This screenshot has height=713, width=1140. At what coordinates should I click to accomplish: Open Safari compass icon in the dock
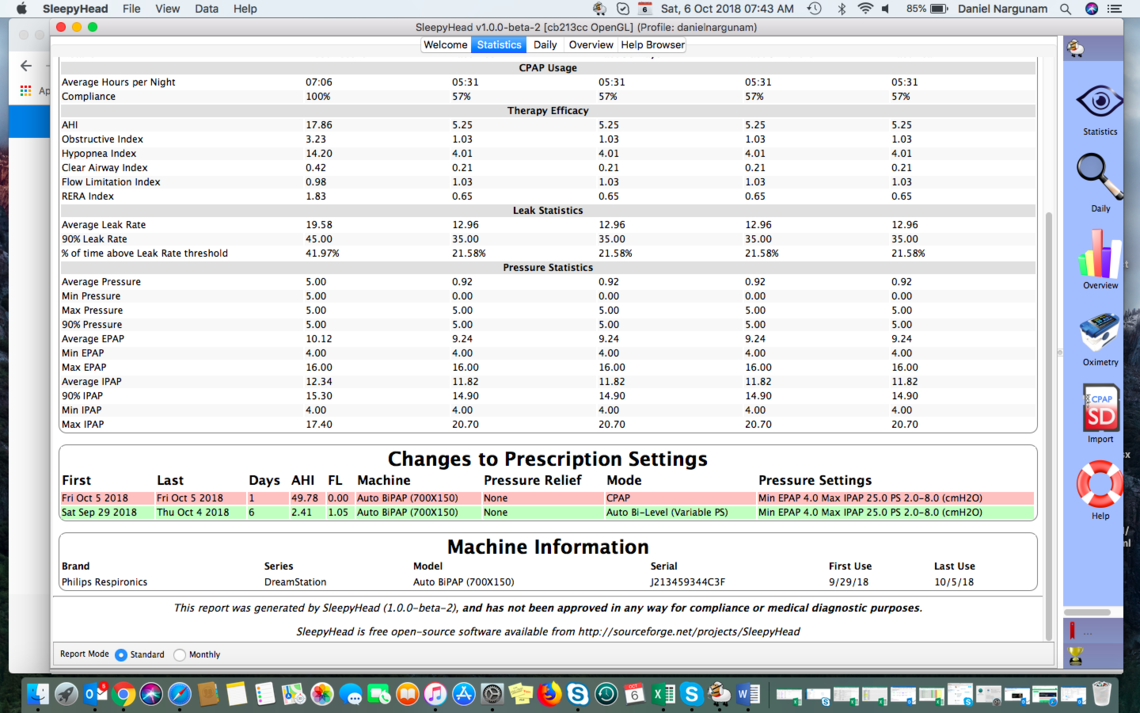[180, 694]
